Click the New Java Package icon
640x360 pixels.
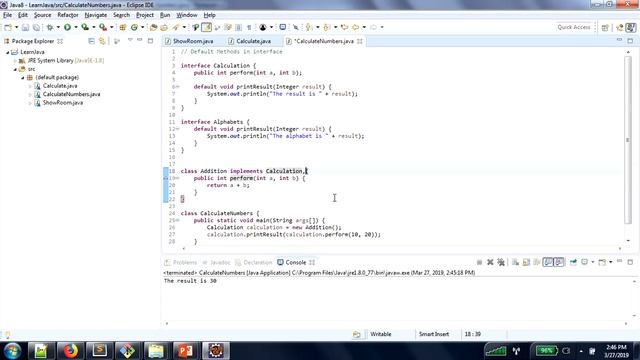[x=122, y=27]
